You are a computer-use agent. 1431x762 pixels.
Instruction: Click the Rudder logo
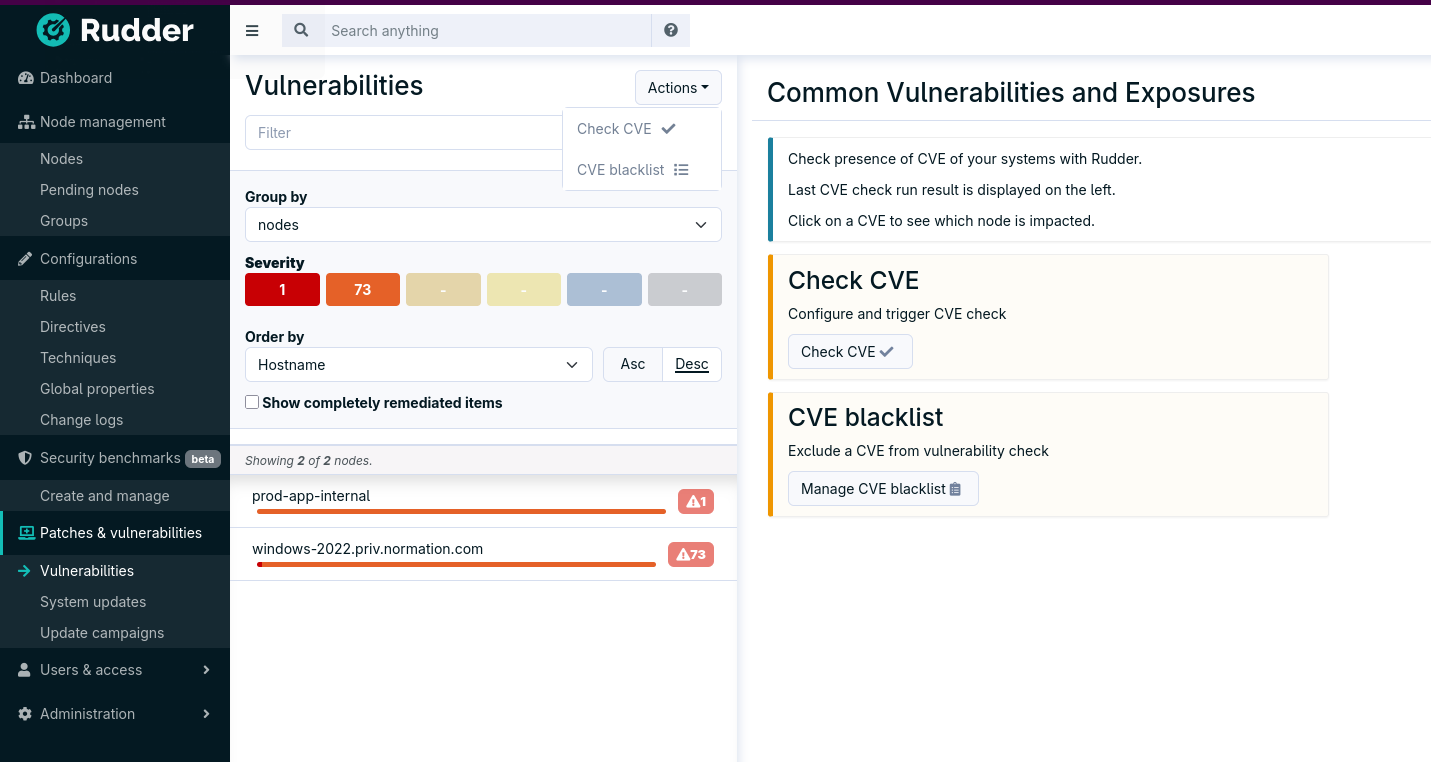(x=115, y=30)
